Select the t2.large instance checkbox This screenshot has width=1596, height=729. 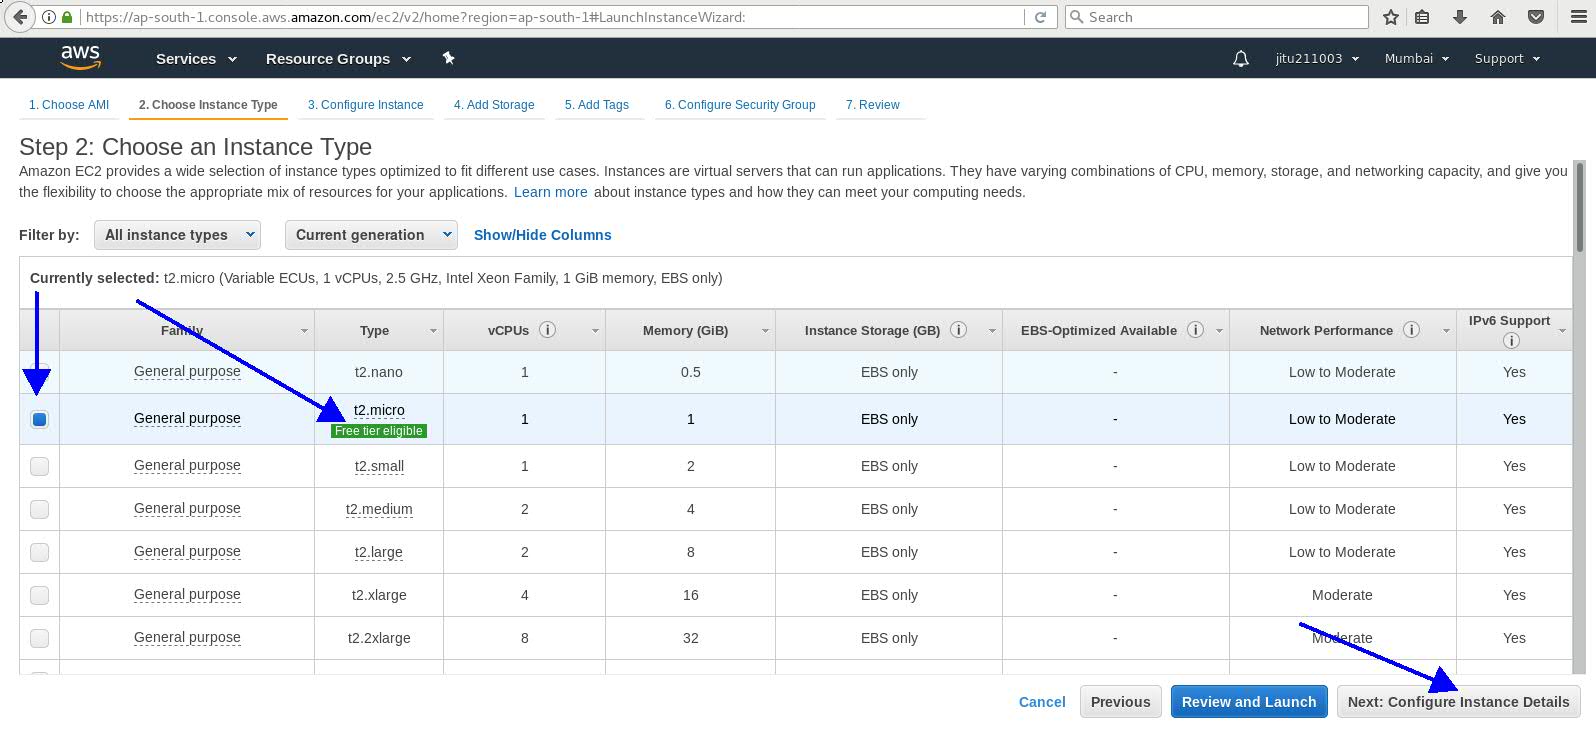click(x=39, y=552)
